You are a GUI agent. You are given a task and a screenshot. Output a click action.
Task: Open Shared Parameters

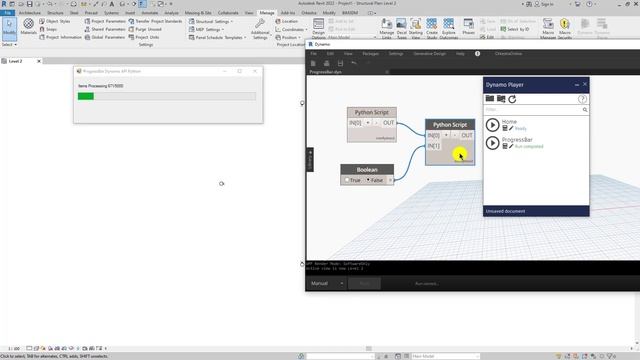pos(105,29)
